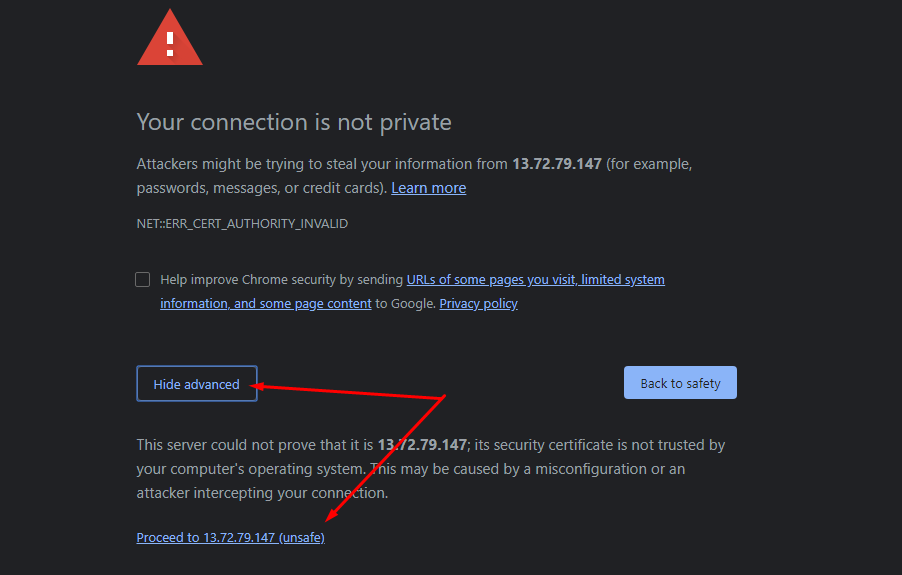Viewport: 902px width, 575px height.
Task: Click the passwords, messages, or credit cards text
Action: point(260,188)
